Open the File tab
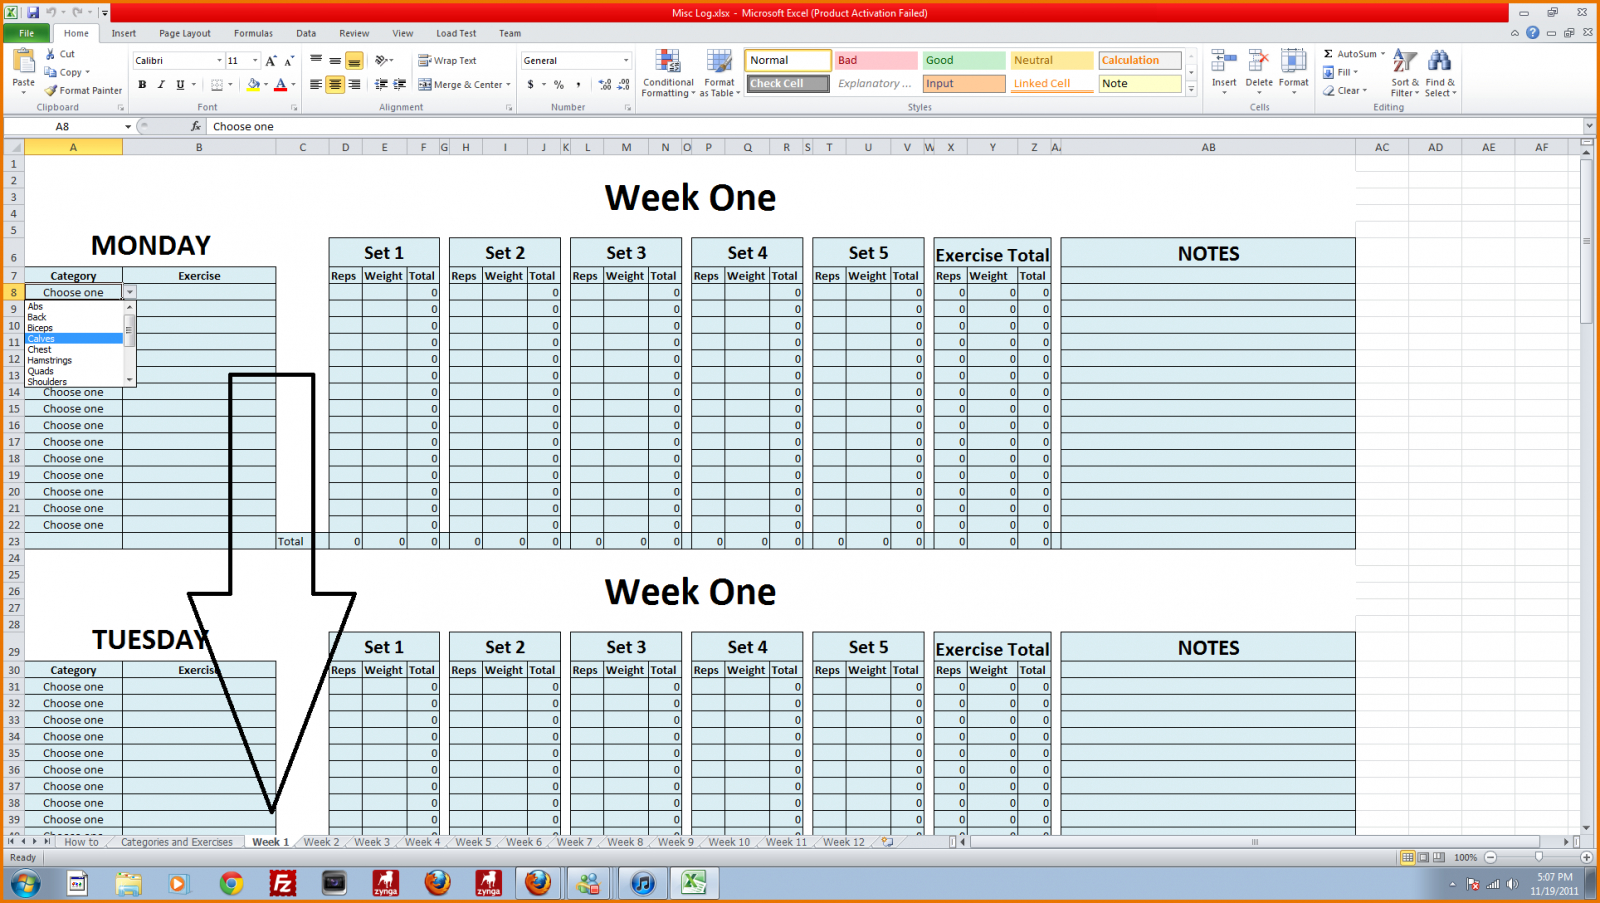Image resolution: width=1600 pixels, height=903 pixels. (x=27, y=33)
